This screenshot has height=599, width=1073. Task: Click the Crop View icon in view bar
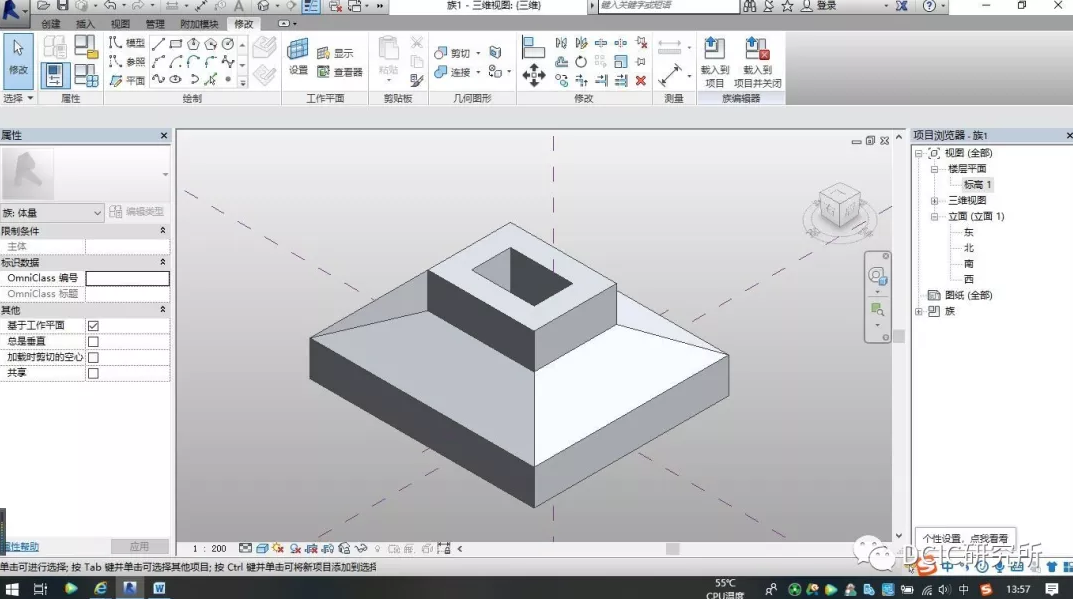tap(311, 548)
